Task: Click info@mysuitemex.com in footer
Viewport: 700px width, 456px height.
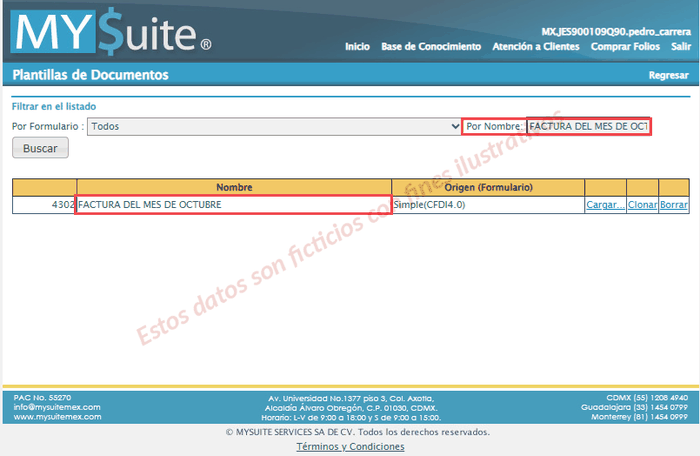Action: [57, 407]
